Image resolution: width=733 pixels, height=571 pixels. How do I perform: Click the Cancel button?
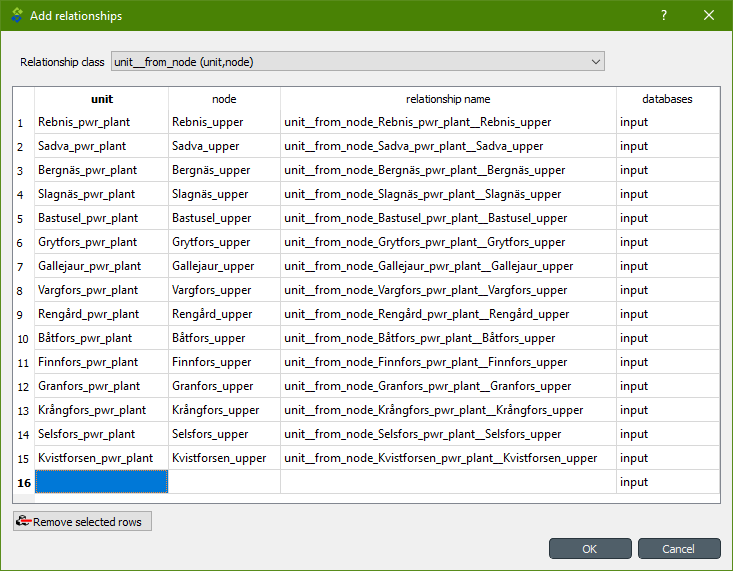pos(679,549)
